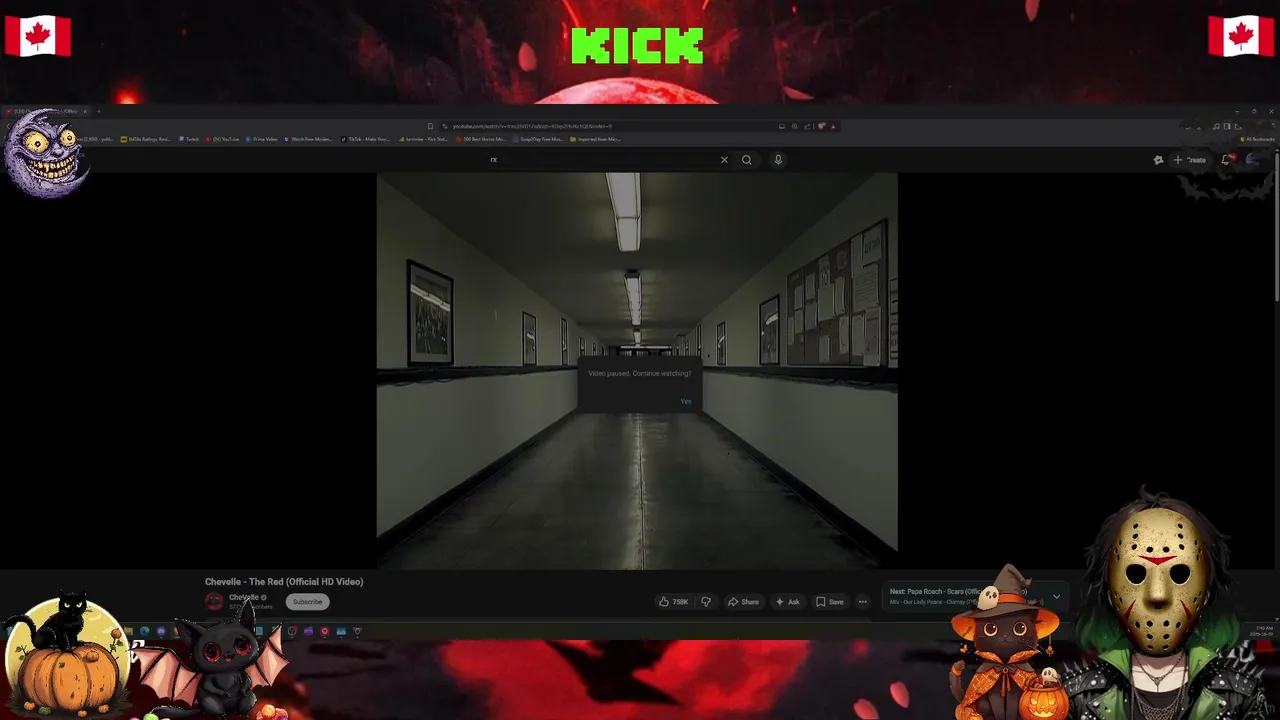This screenshot has width=1280, height=720.
Task: Open the Chevelle channel name link
Action: 244,597
